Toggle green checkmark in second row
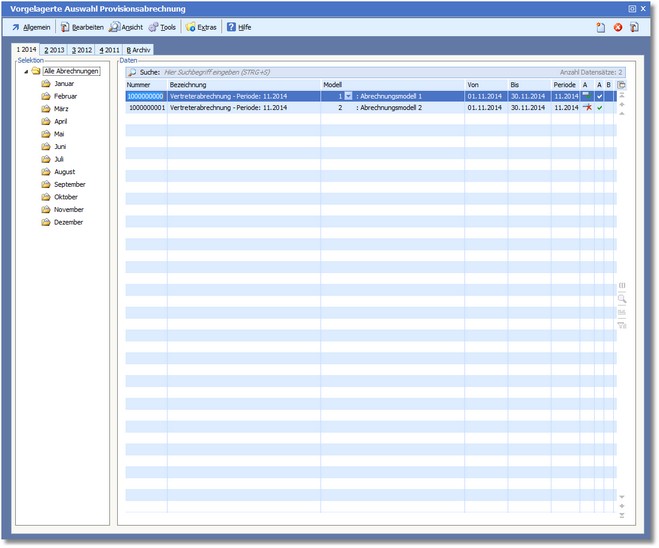The image size is (659, 548). pos(600,107)
